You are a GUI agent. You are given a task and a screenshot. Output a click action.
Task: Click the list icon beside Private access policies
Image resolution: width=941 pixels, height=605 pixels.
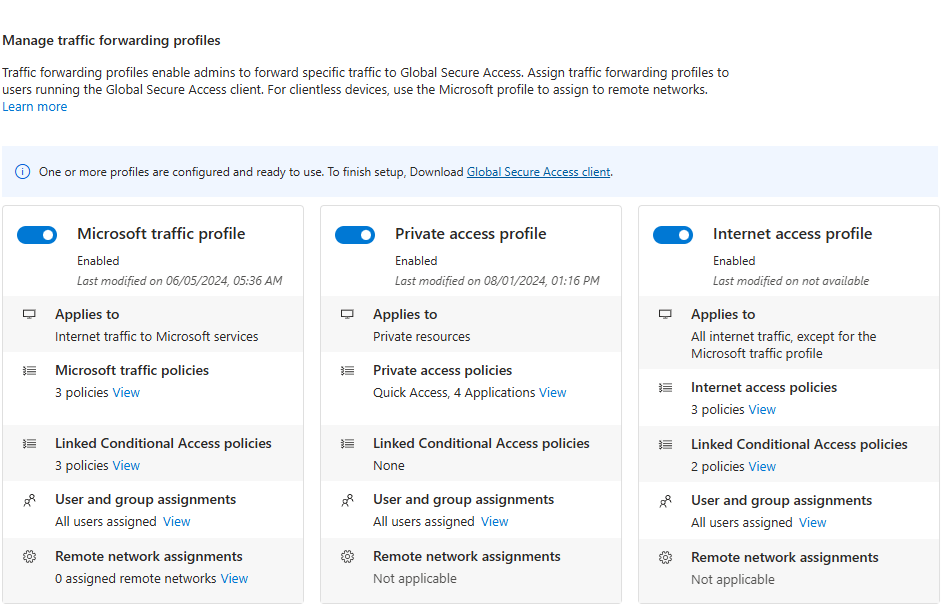coord(347,370)
